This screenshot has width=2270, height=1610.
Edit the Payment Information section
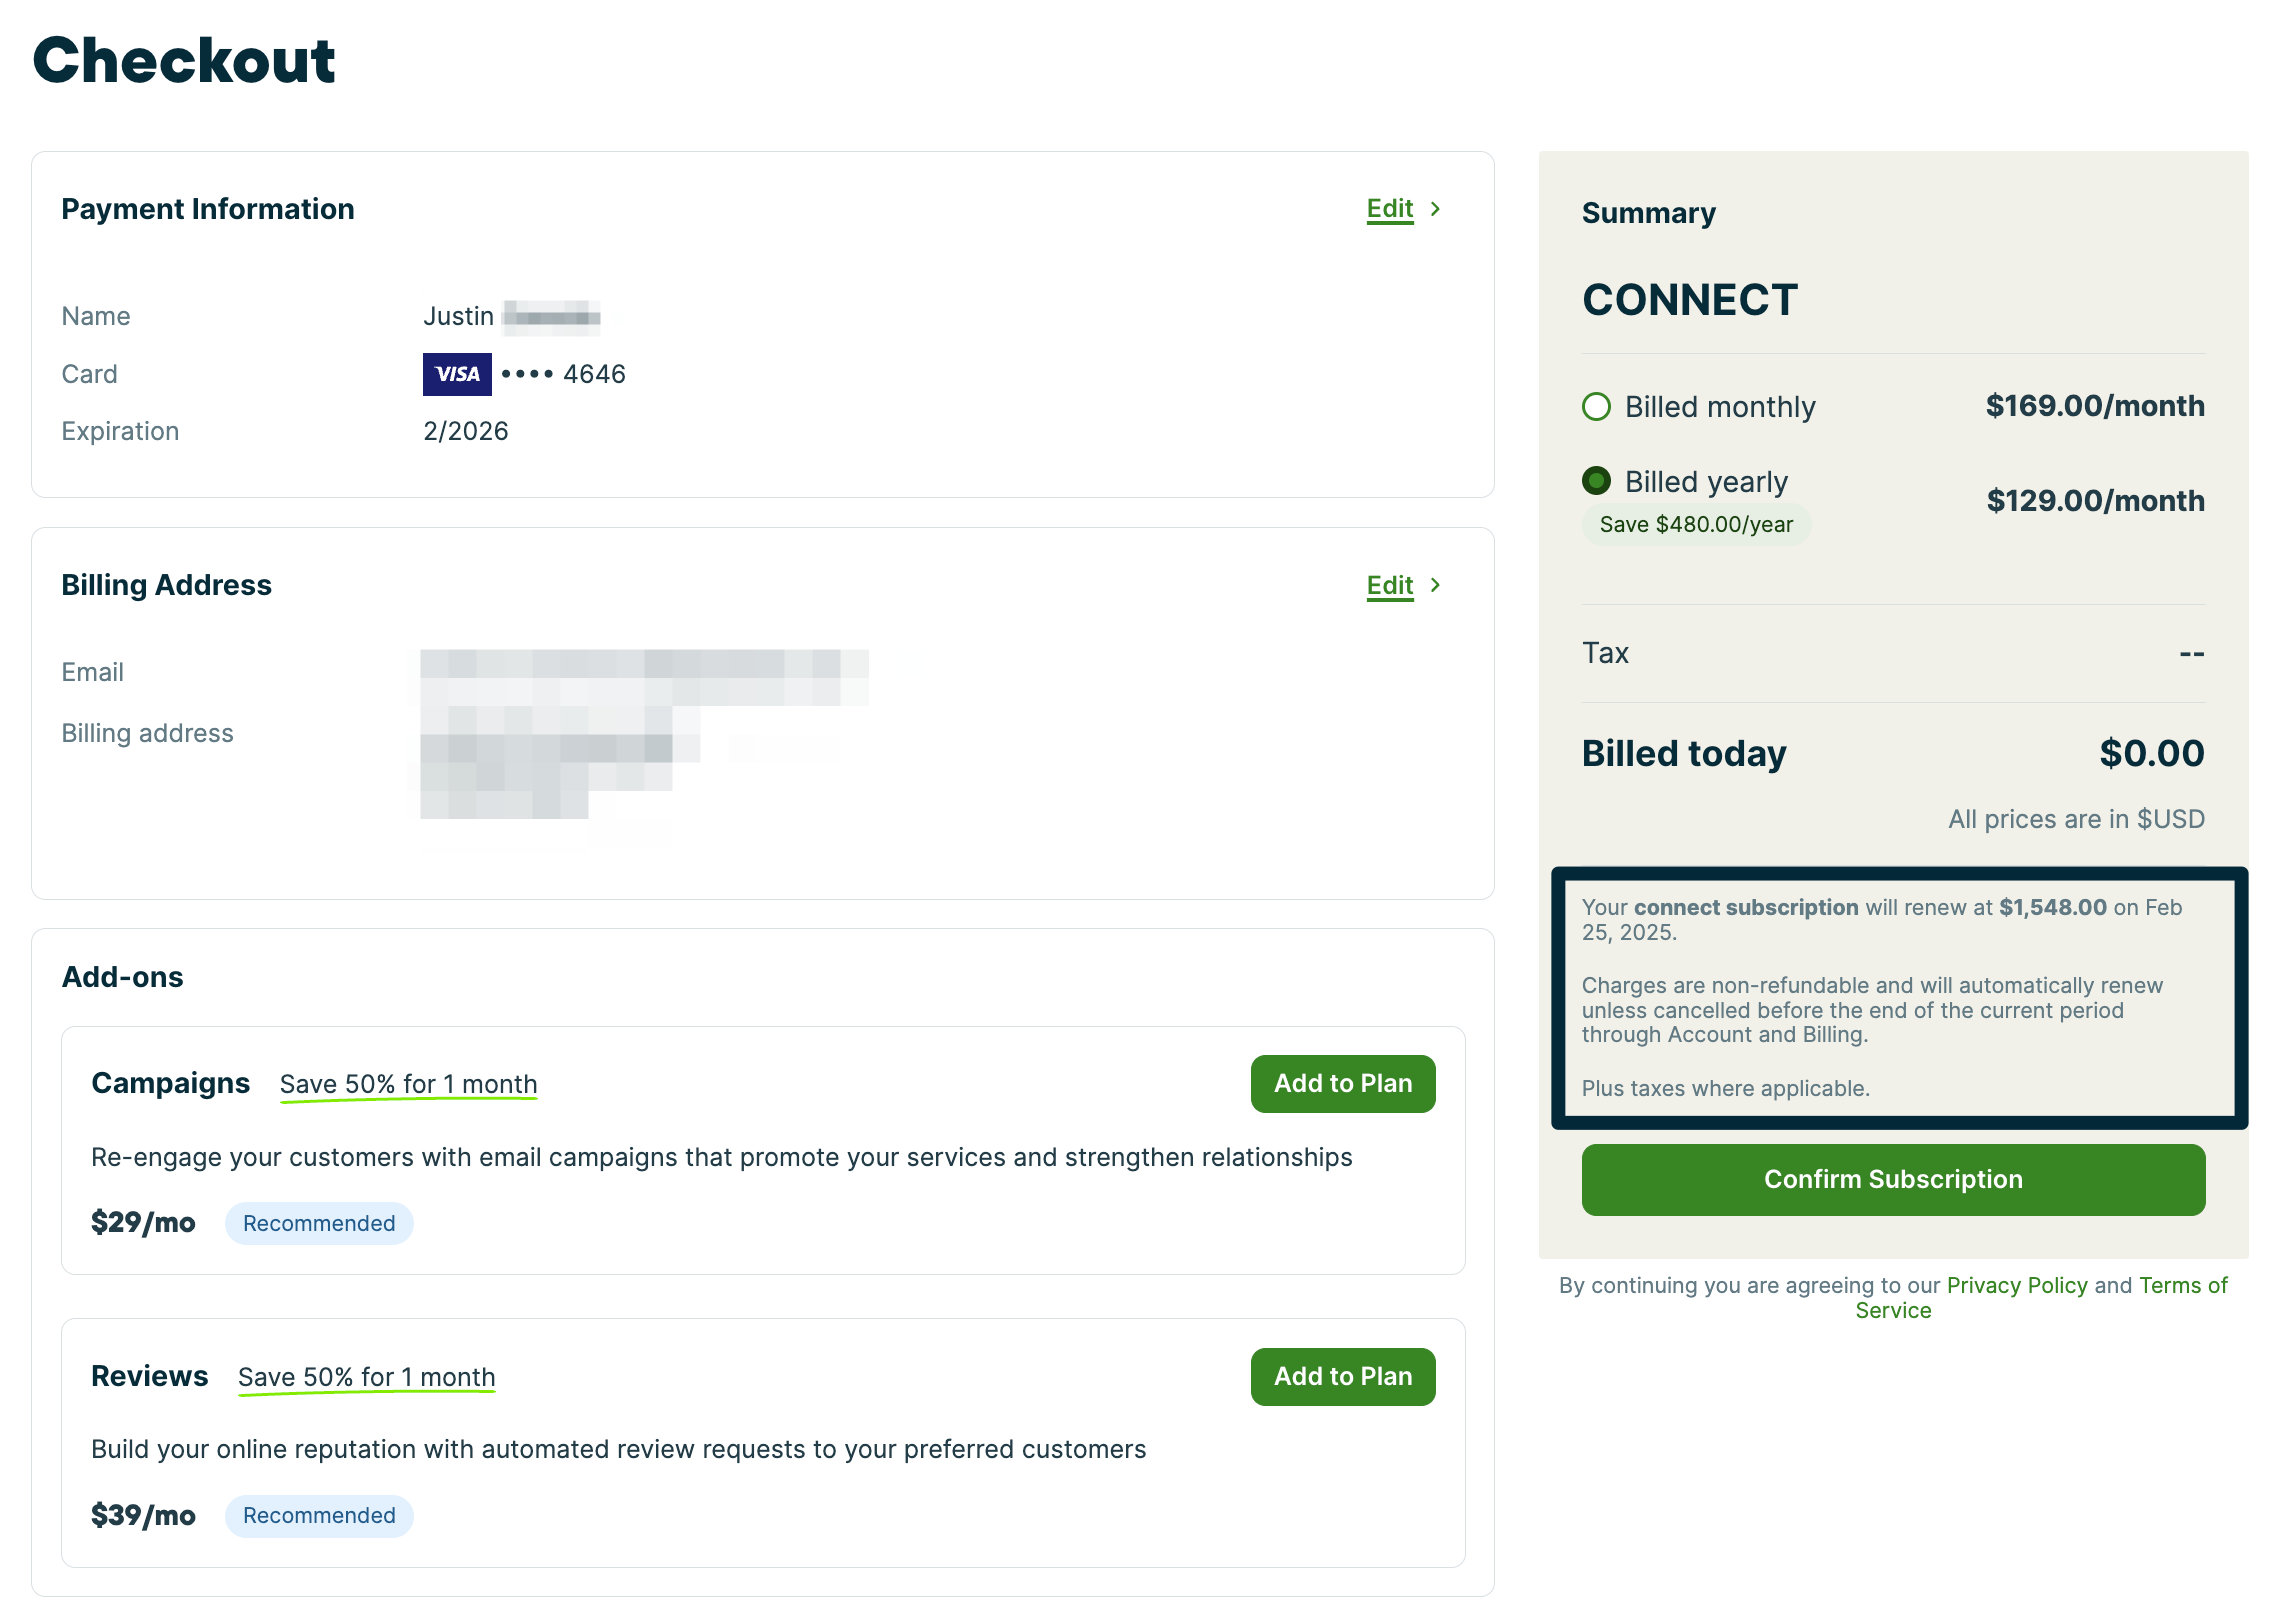1389,209
